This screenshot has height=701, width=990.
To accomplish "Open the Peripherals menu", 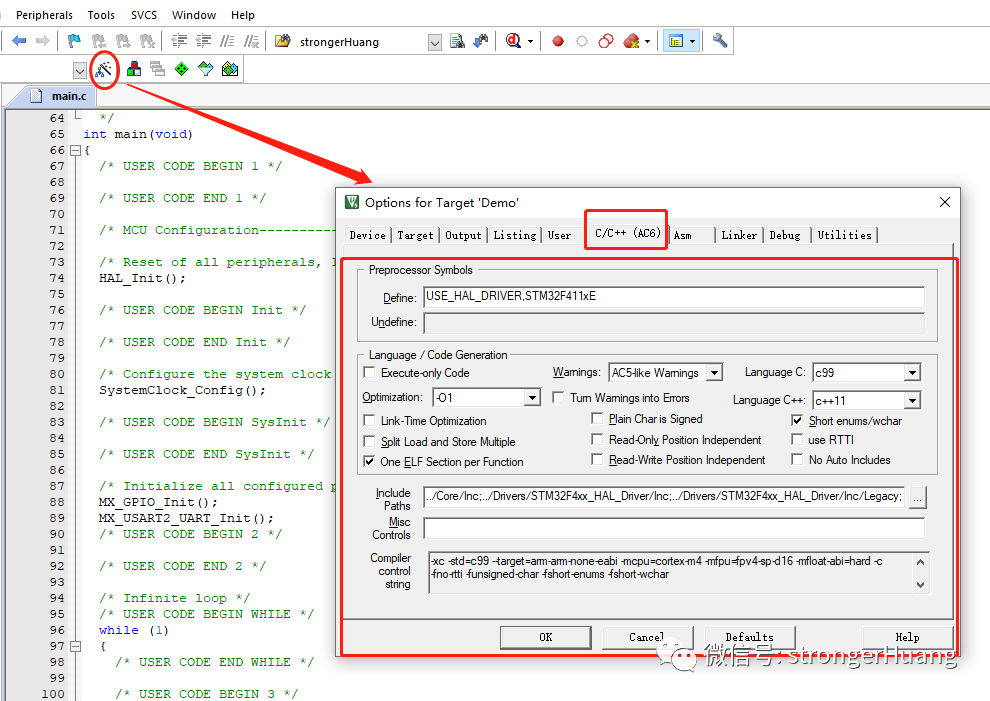I will click(x=44, y=15).
